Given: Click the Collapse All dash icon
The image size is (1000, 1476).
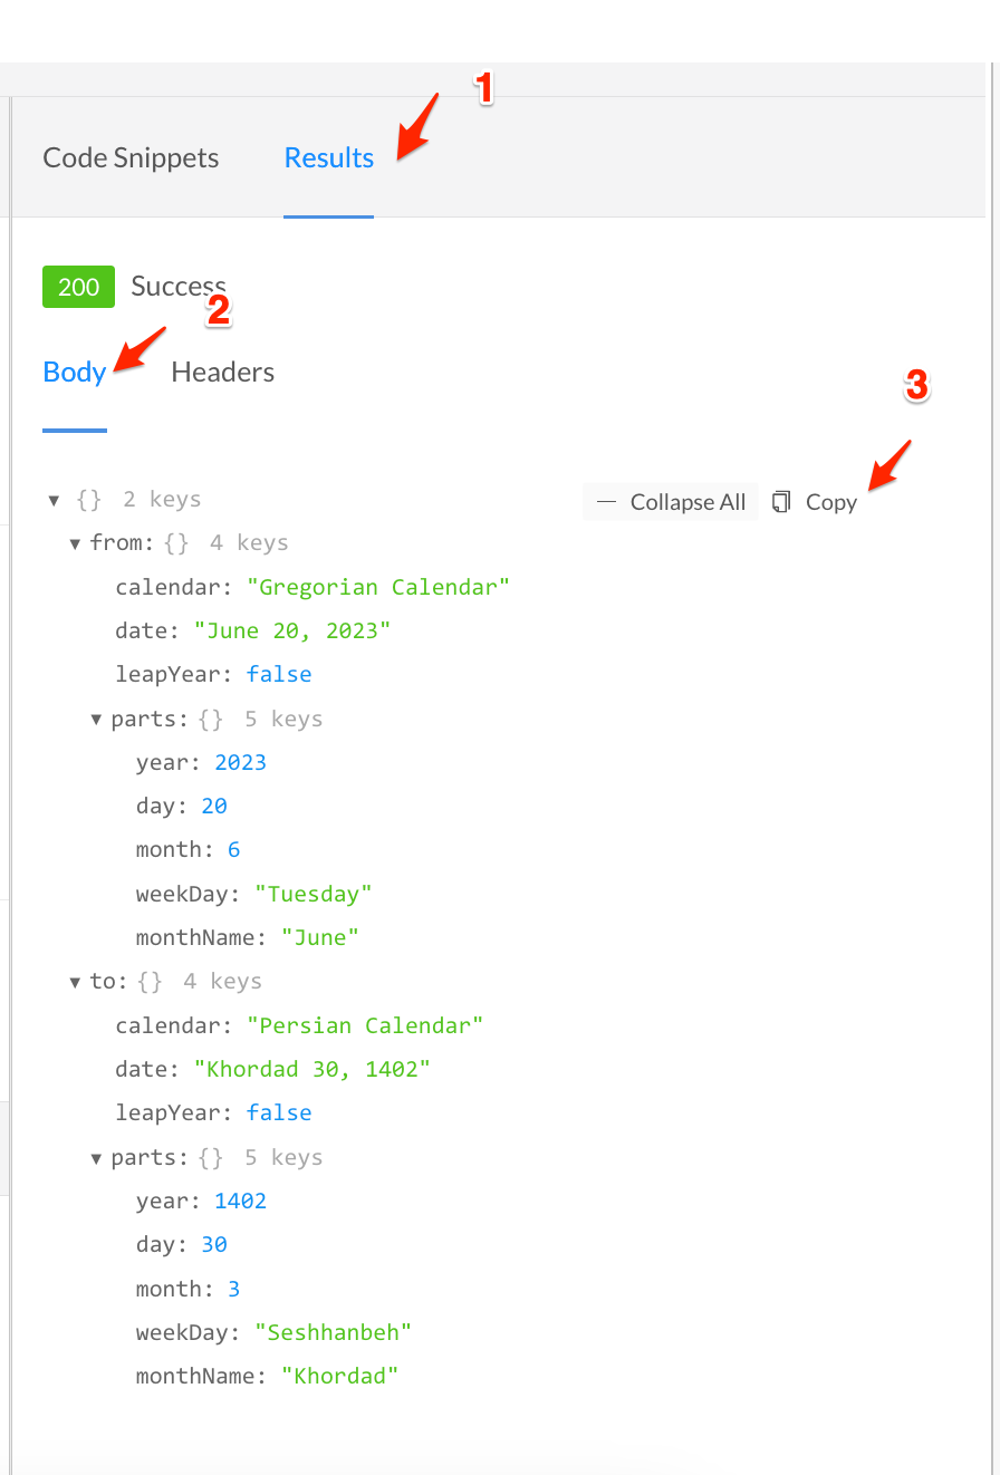Looking at the screenshot, I should pyautogui.click(x=605, y=501).
